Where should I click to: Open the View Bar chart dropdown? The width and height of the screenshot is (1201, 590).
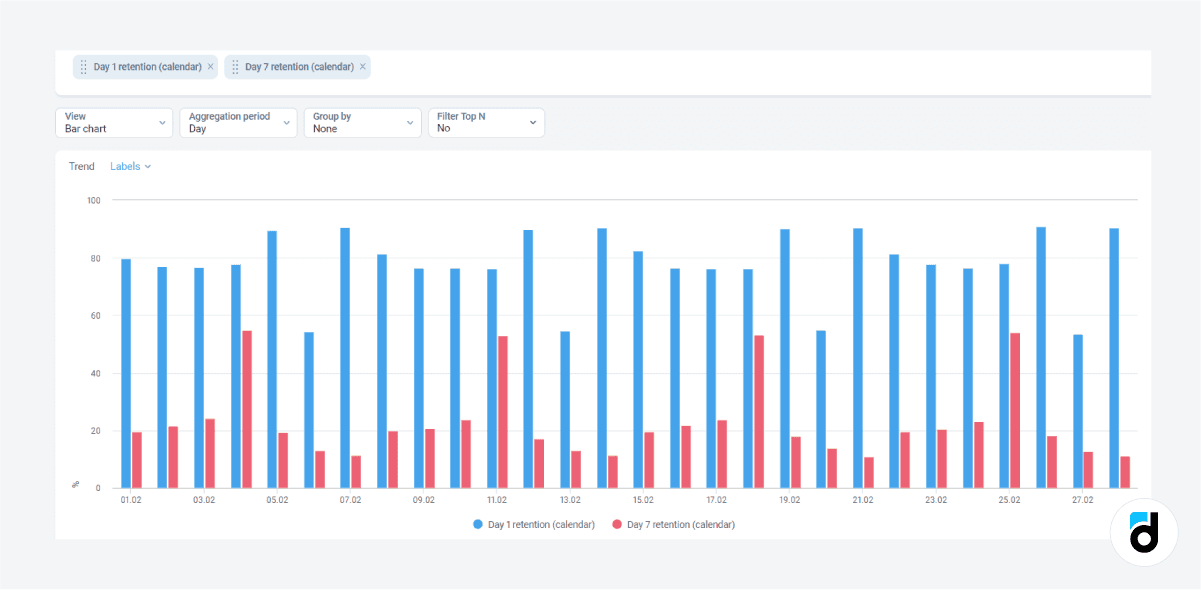114,123
